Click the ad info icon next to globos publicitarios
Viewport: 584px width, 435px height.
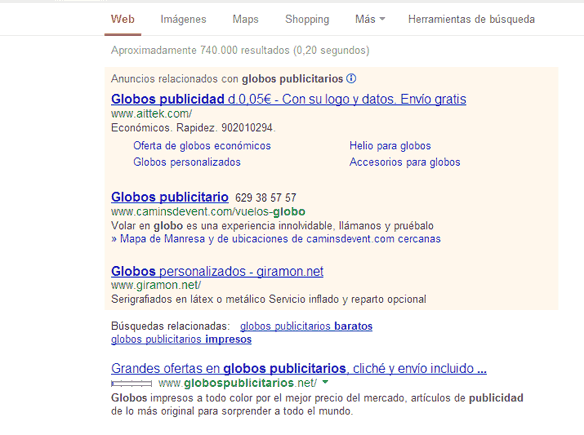351,79
